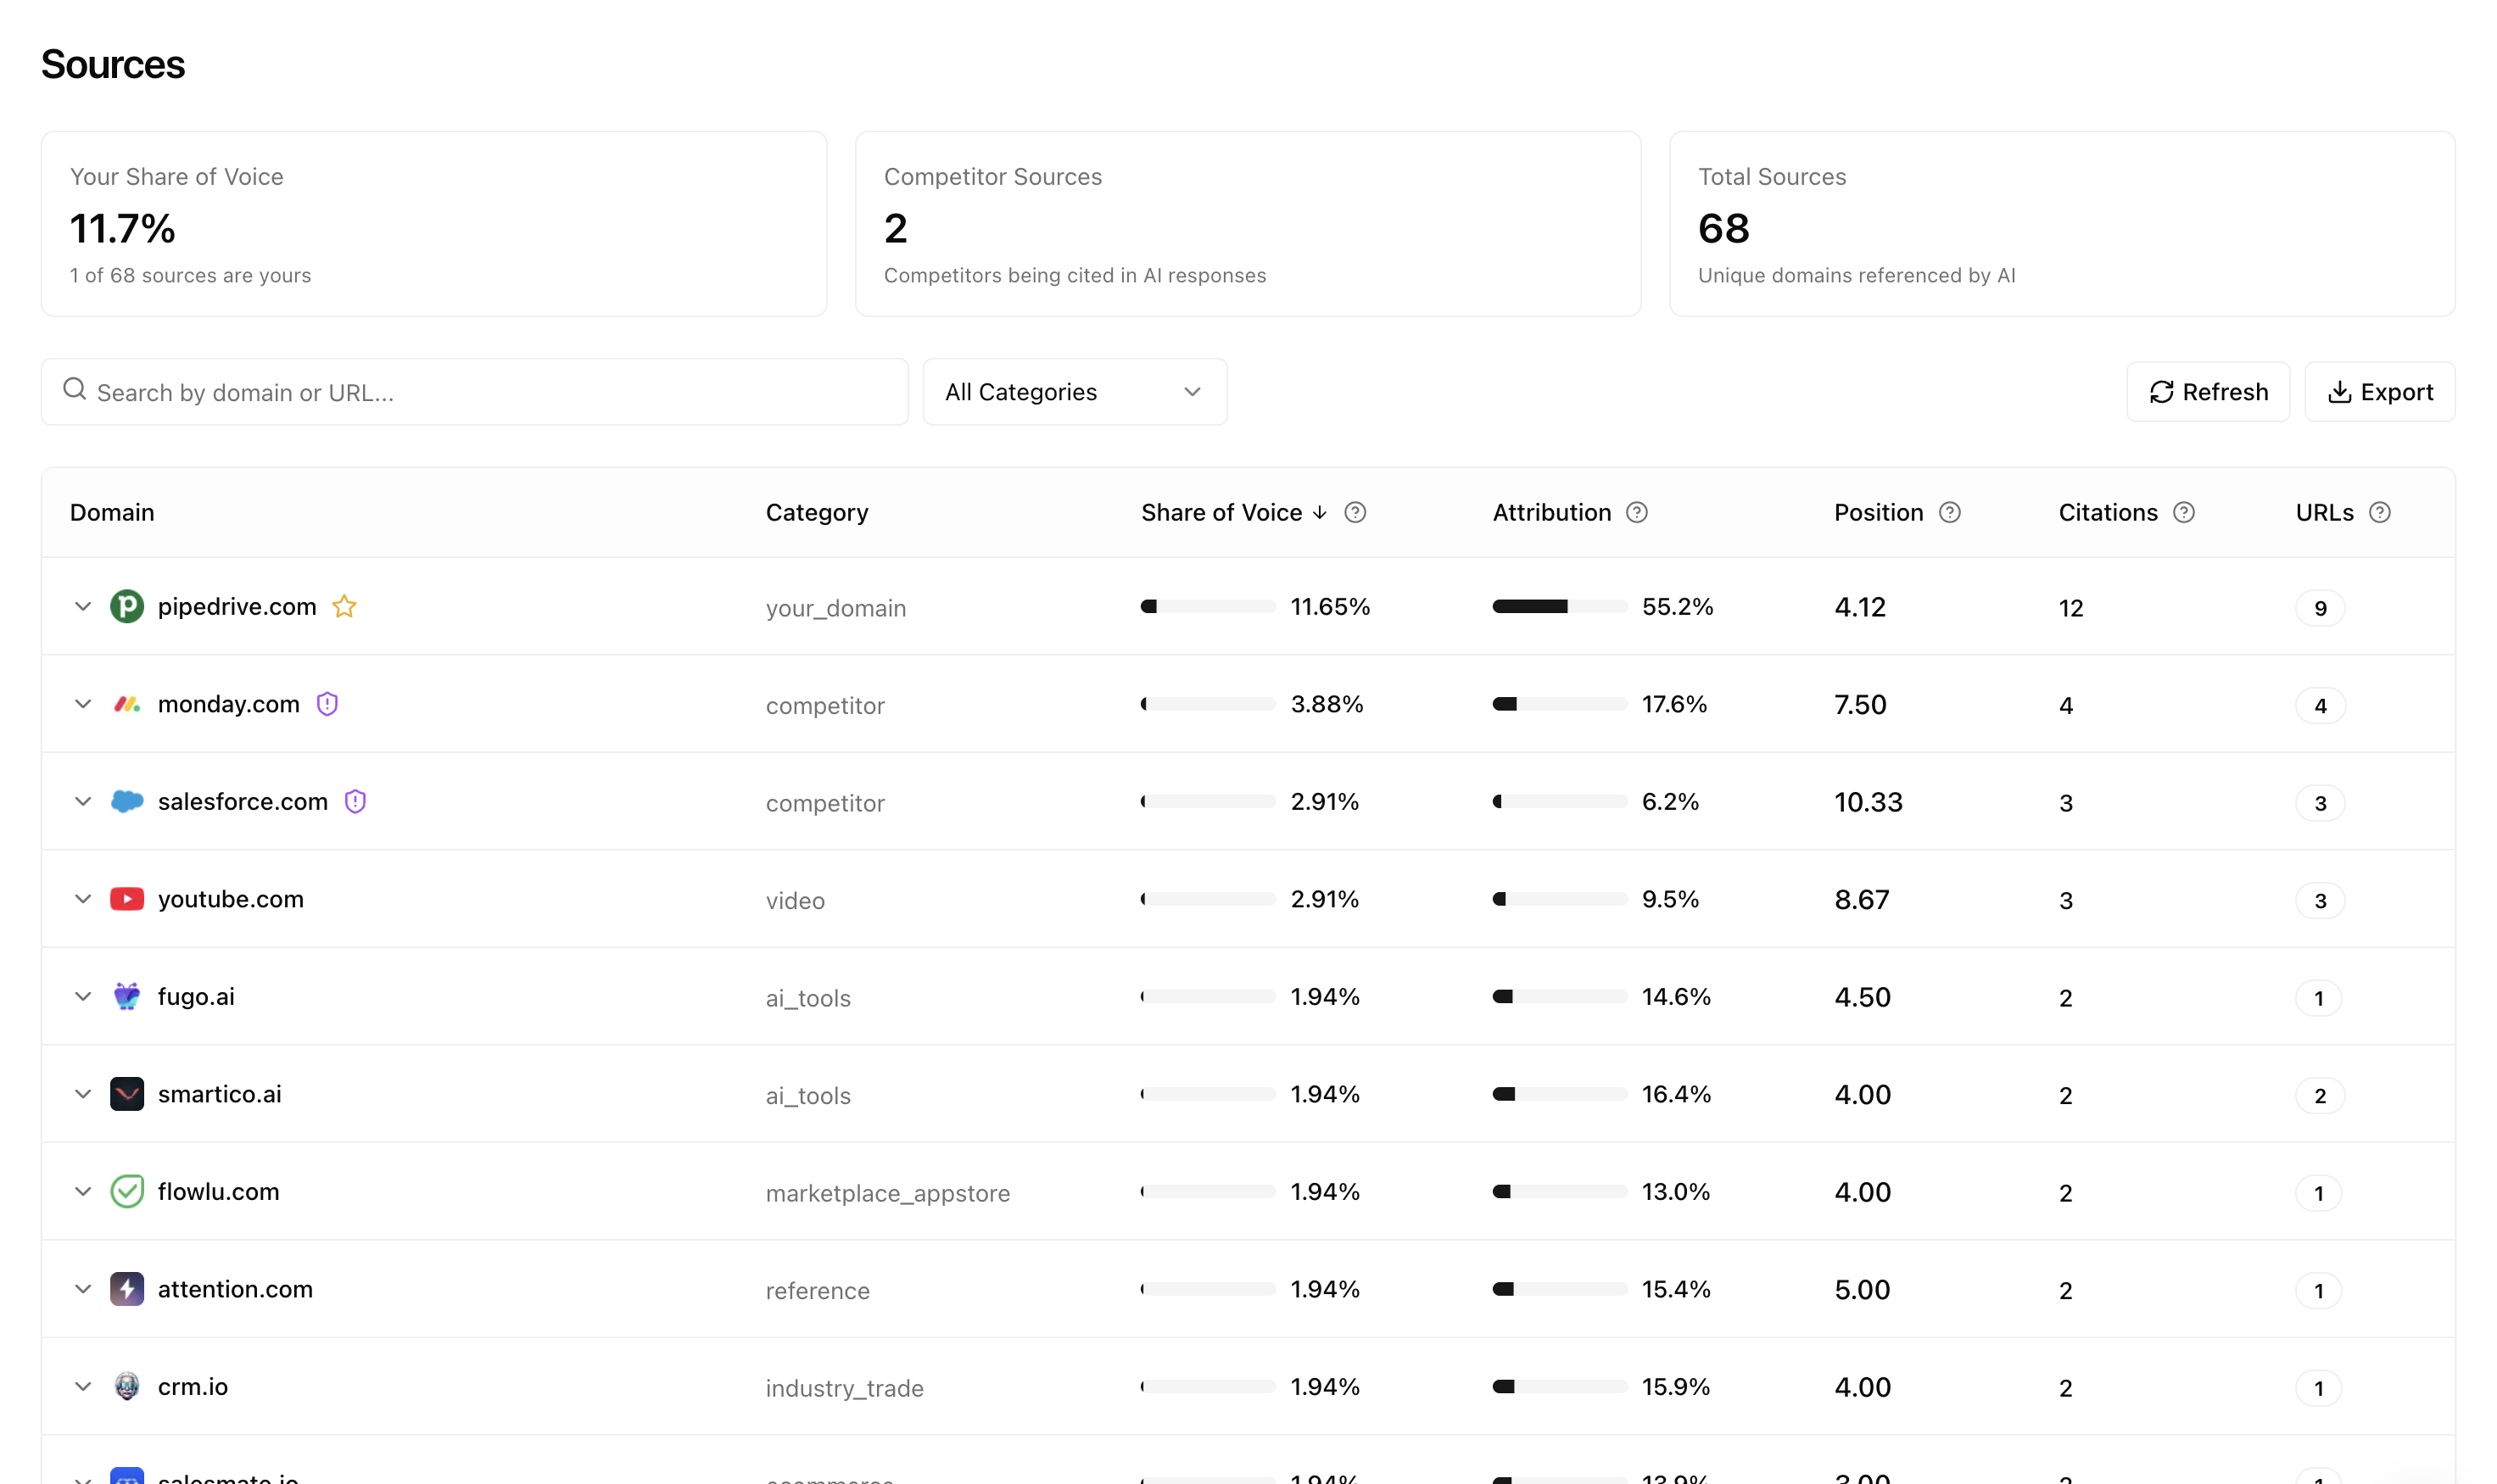
Task: Expand the flowlu.com row details
Action: (x=83, y=1191)
